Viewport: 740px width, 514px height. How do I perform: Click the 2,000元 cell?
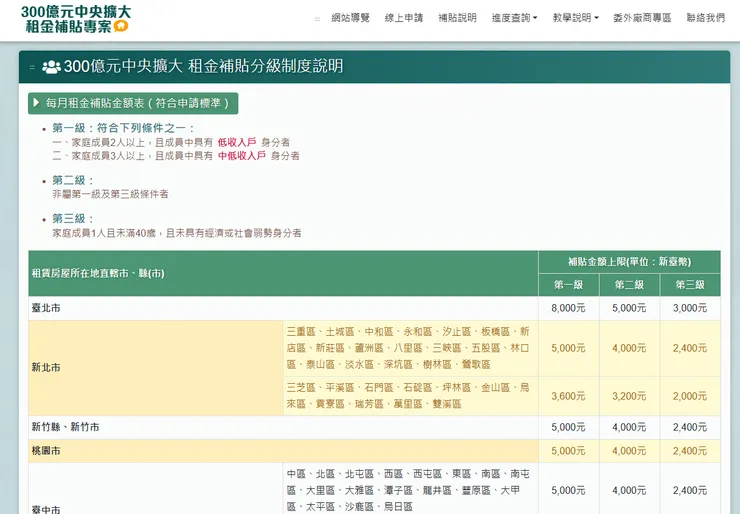(690, 396)
